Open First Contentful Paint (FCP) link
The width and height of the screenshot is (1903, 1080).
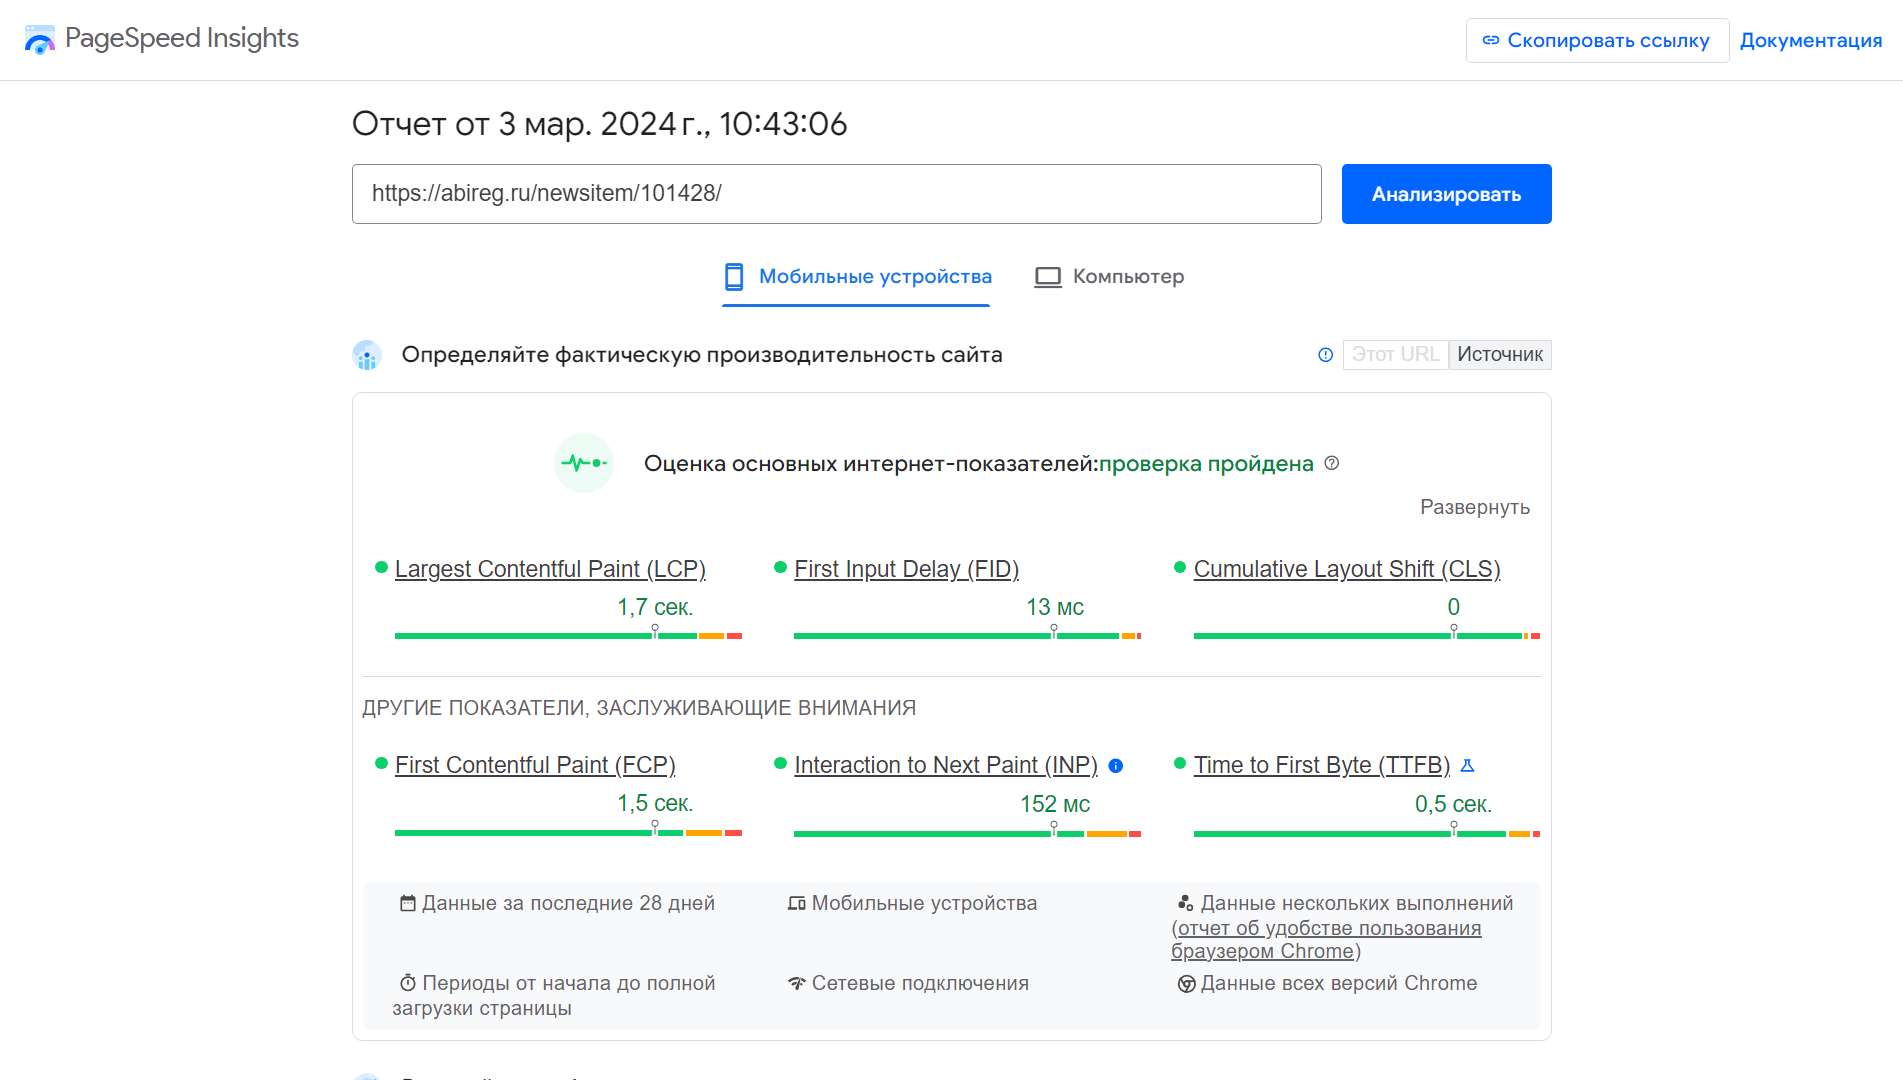tap(535, 765)
